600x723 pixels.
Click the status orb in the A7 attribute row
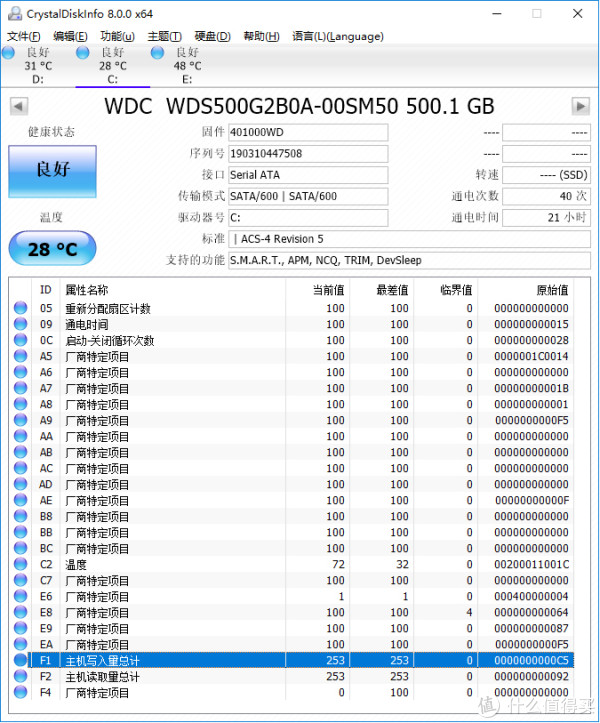20,388
